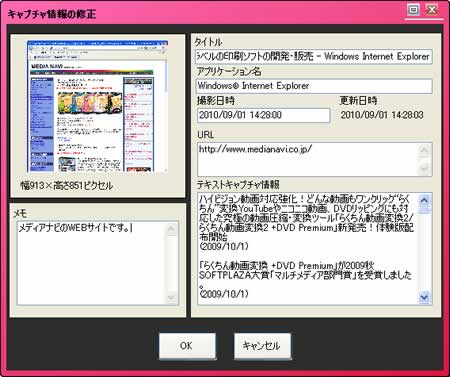The width and height of the screenshot is (450, 377).
Task: Click the 撮影日時 date field
Action: coord(263,115)
